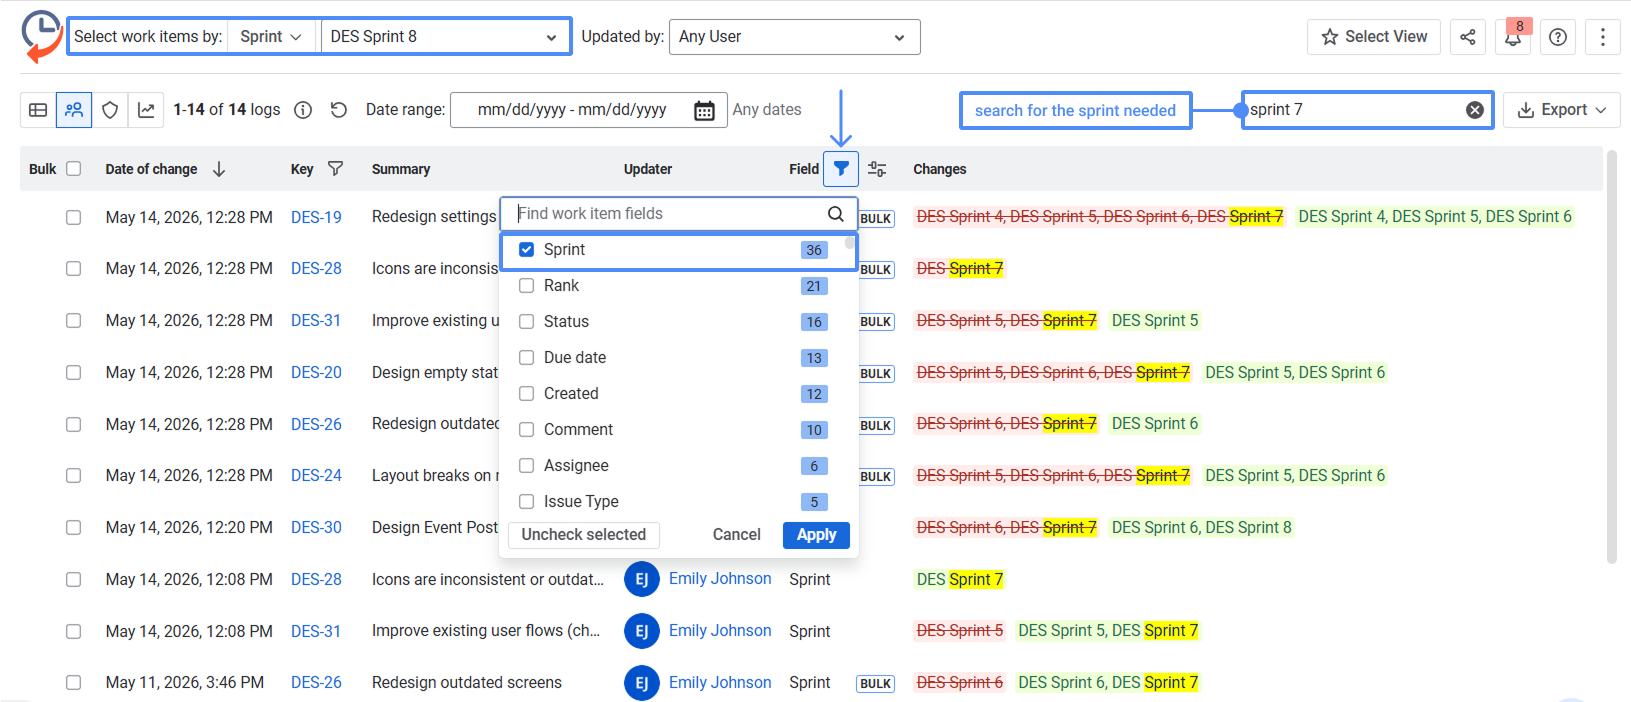Image resolution: width=1631 pixels, height=702 pixels.
Task: Open the chart analytics view icon
Action: tap(146, 110)
